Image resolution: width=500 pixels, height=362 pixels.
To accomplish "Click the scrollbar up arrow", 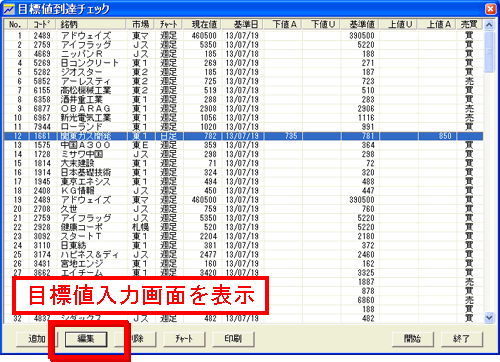I will tap(489, 25).
